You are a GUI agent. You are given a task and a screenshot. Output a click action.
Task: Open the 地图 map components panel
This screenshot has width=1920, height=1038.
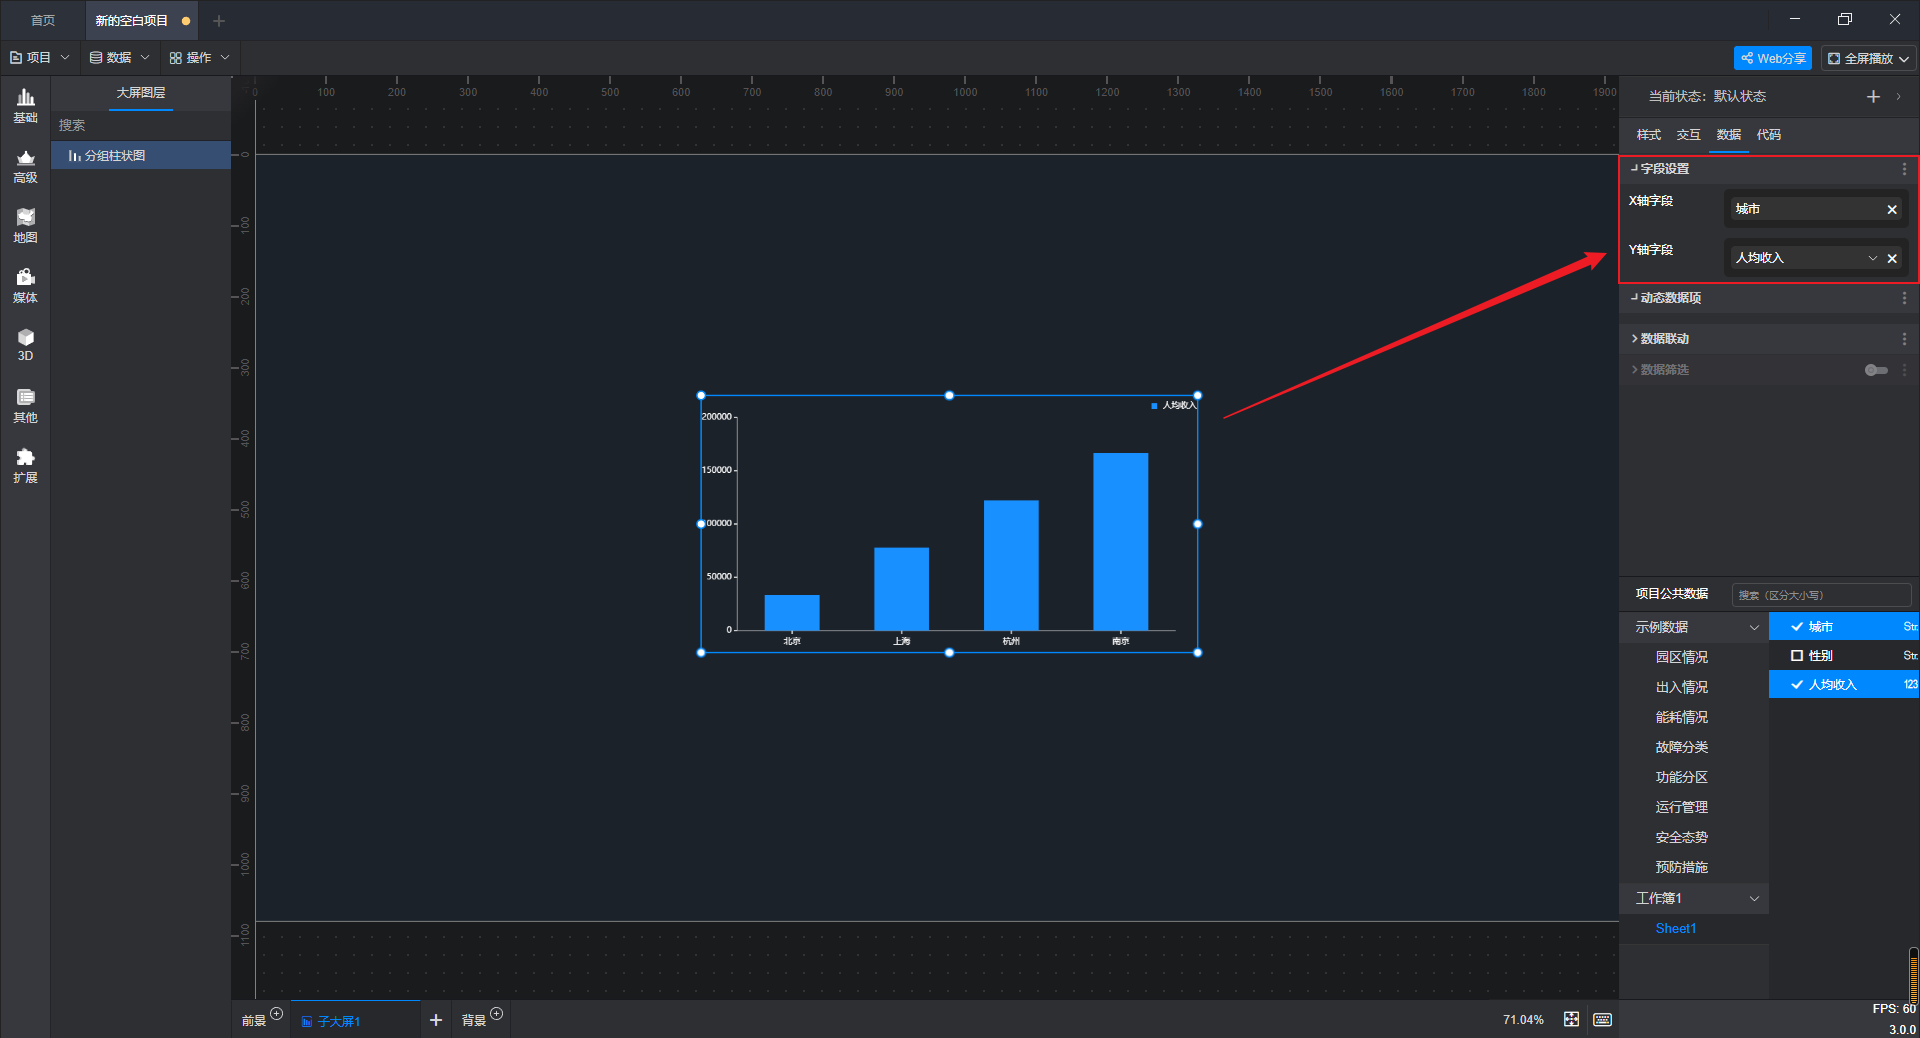pos(25,226)
